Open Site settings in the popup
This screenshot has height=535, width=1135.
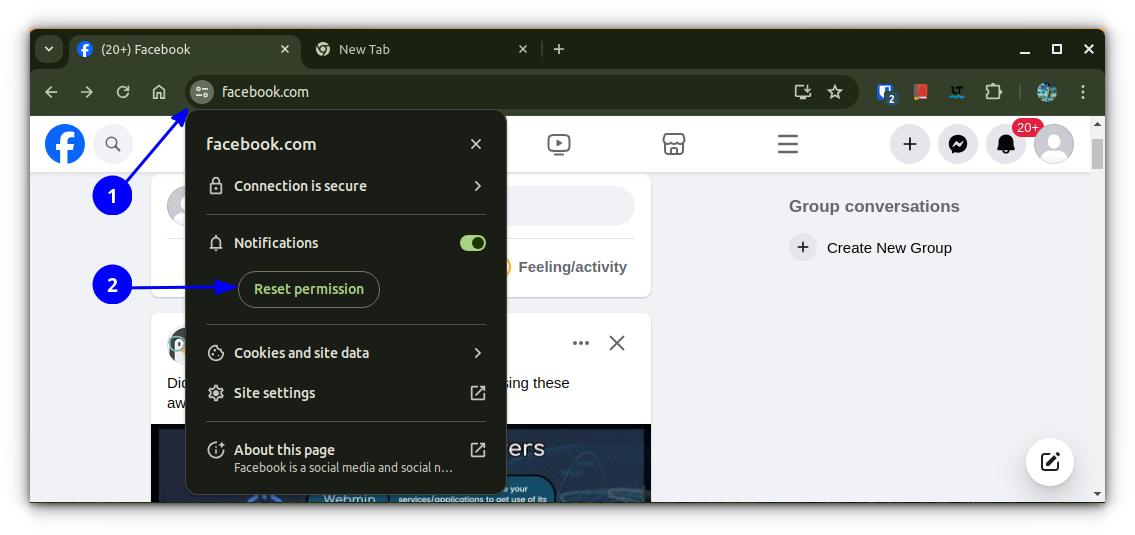pyautogui.click(x=346, y=393)
